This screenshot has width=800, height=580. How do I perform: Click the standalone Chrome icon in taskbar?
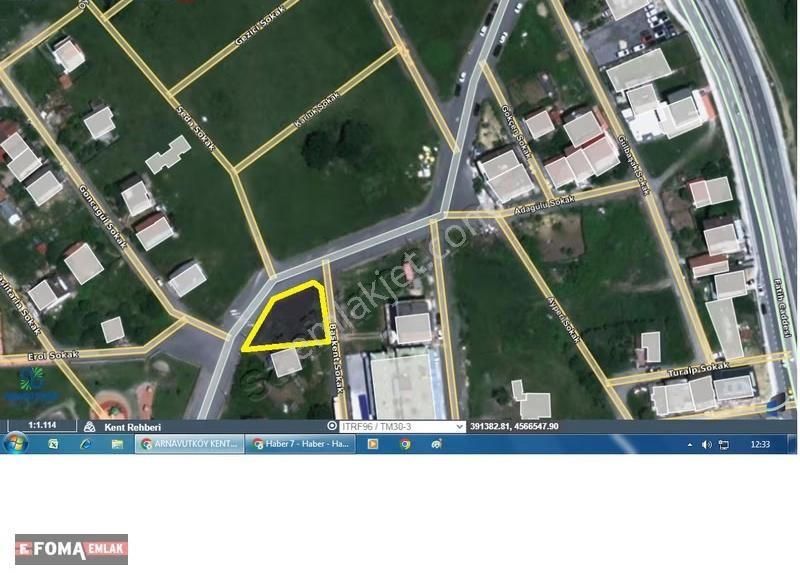(406, 444)
